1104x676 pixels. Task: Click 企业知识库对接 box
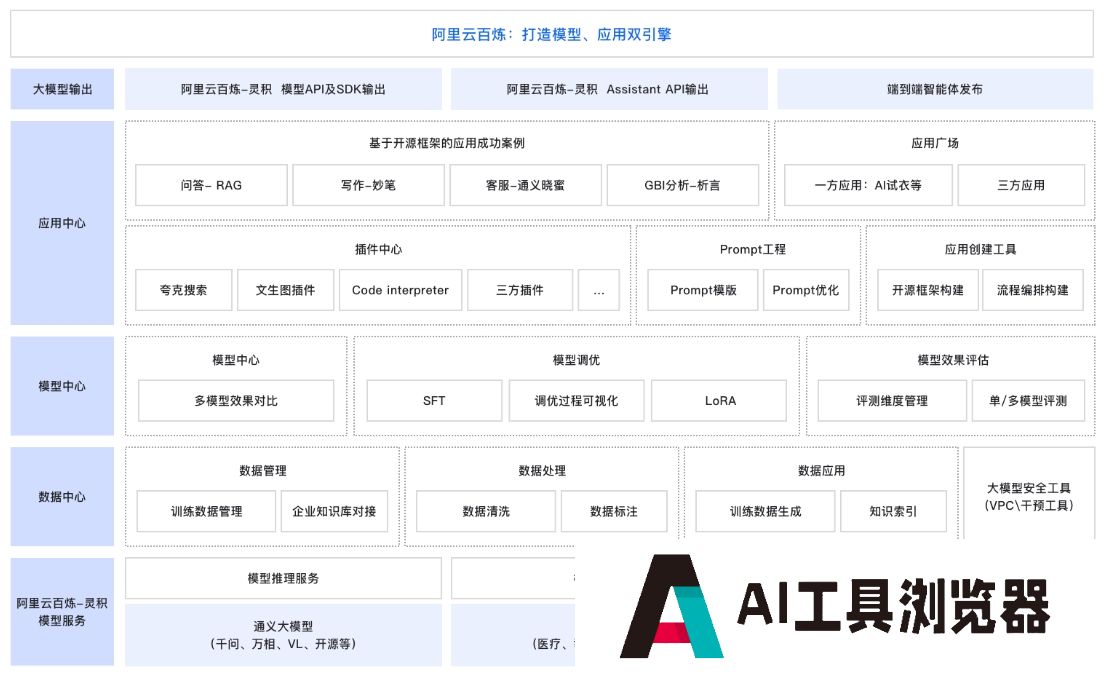point(334,511)
